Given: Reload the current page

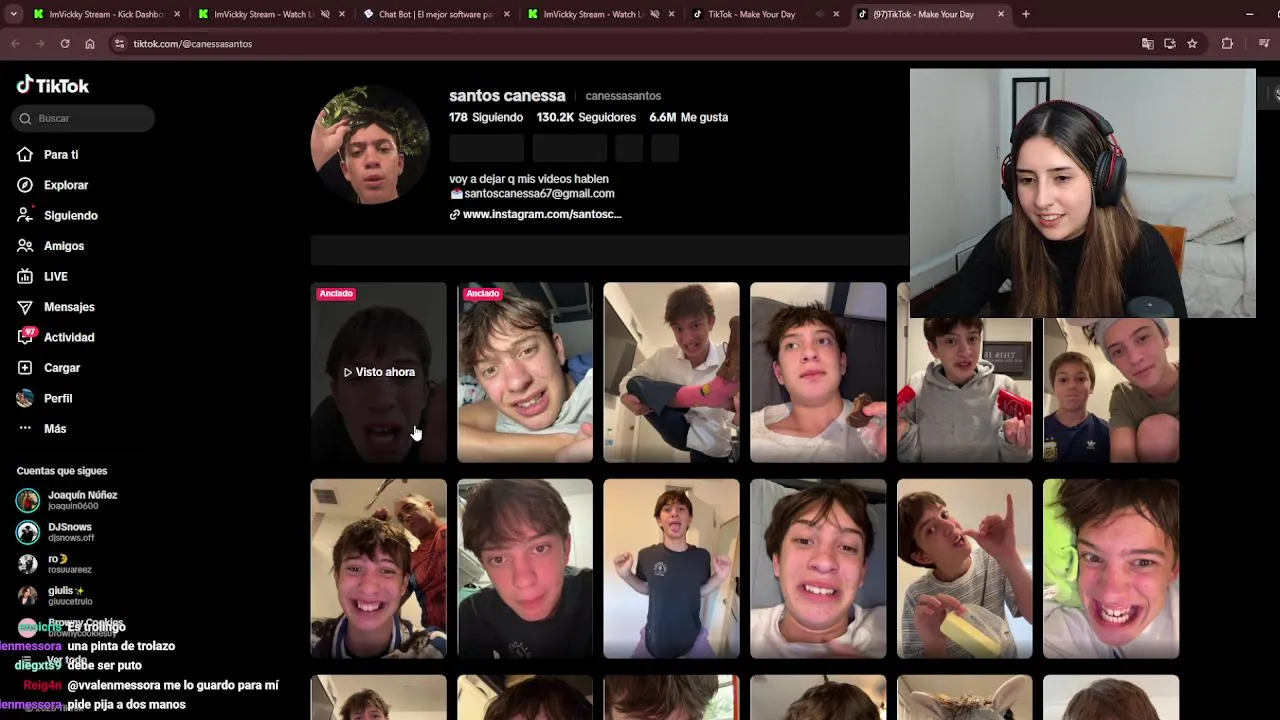Looking at the screenshot, I should (x=65, y=44).
